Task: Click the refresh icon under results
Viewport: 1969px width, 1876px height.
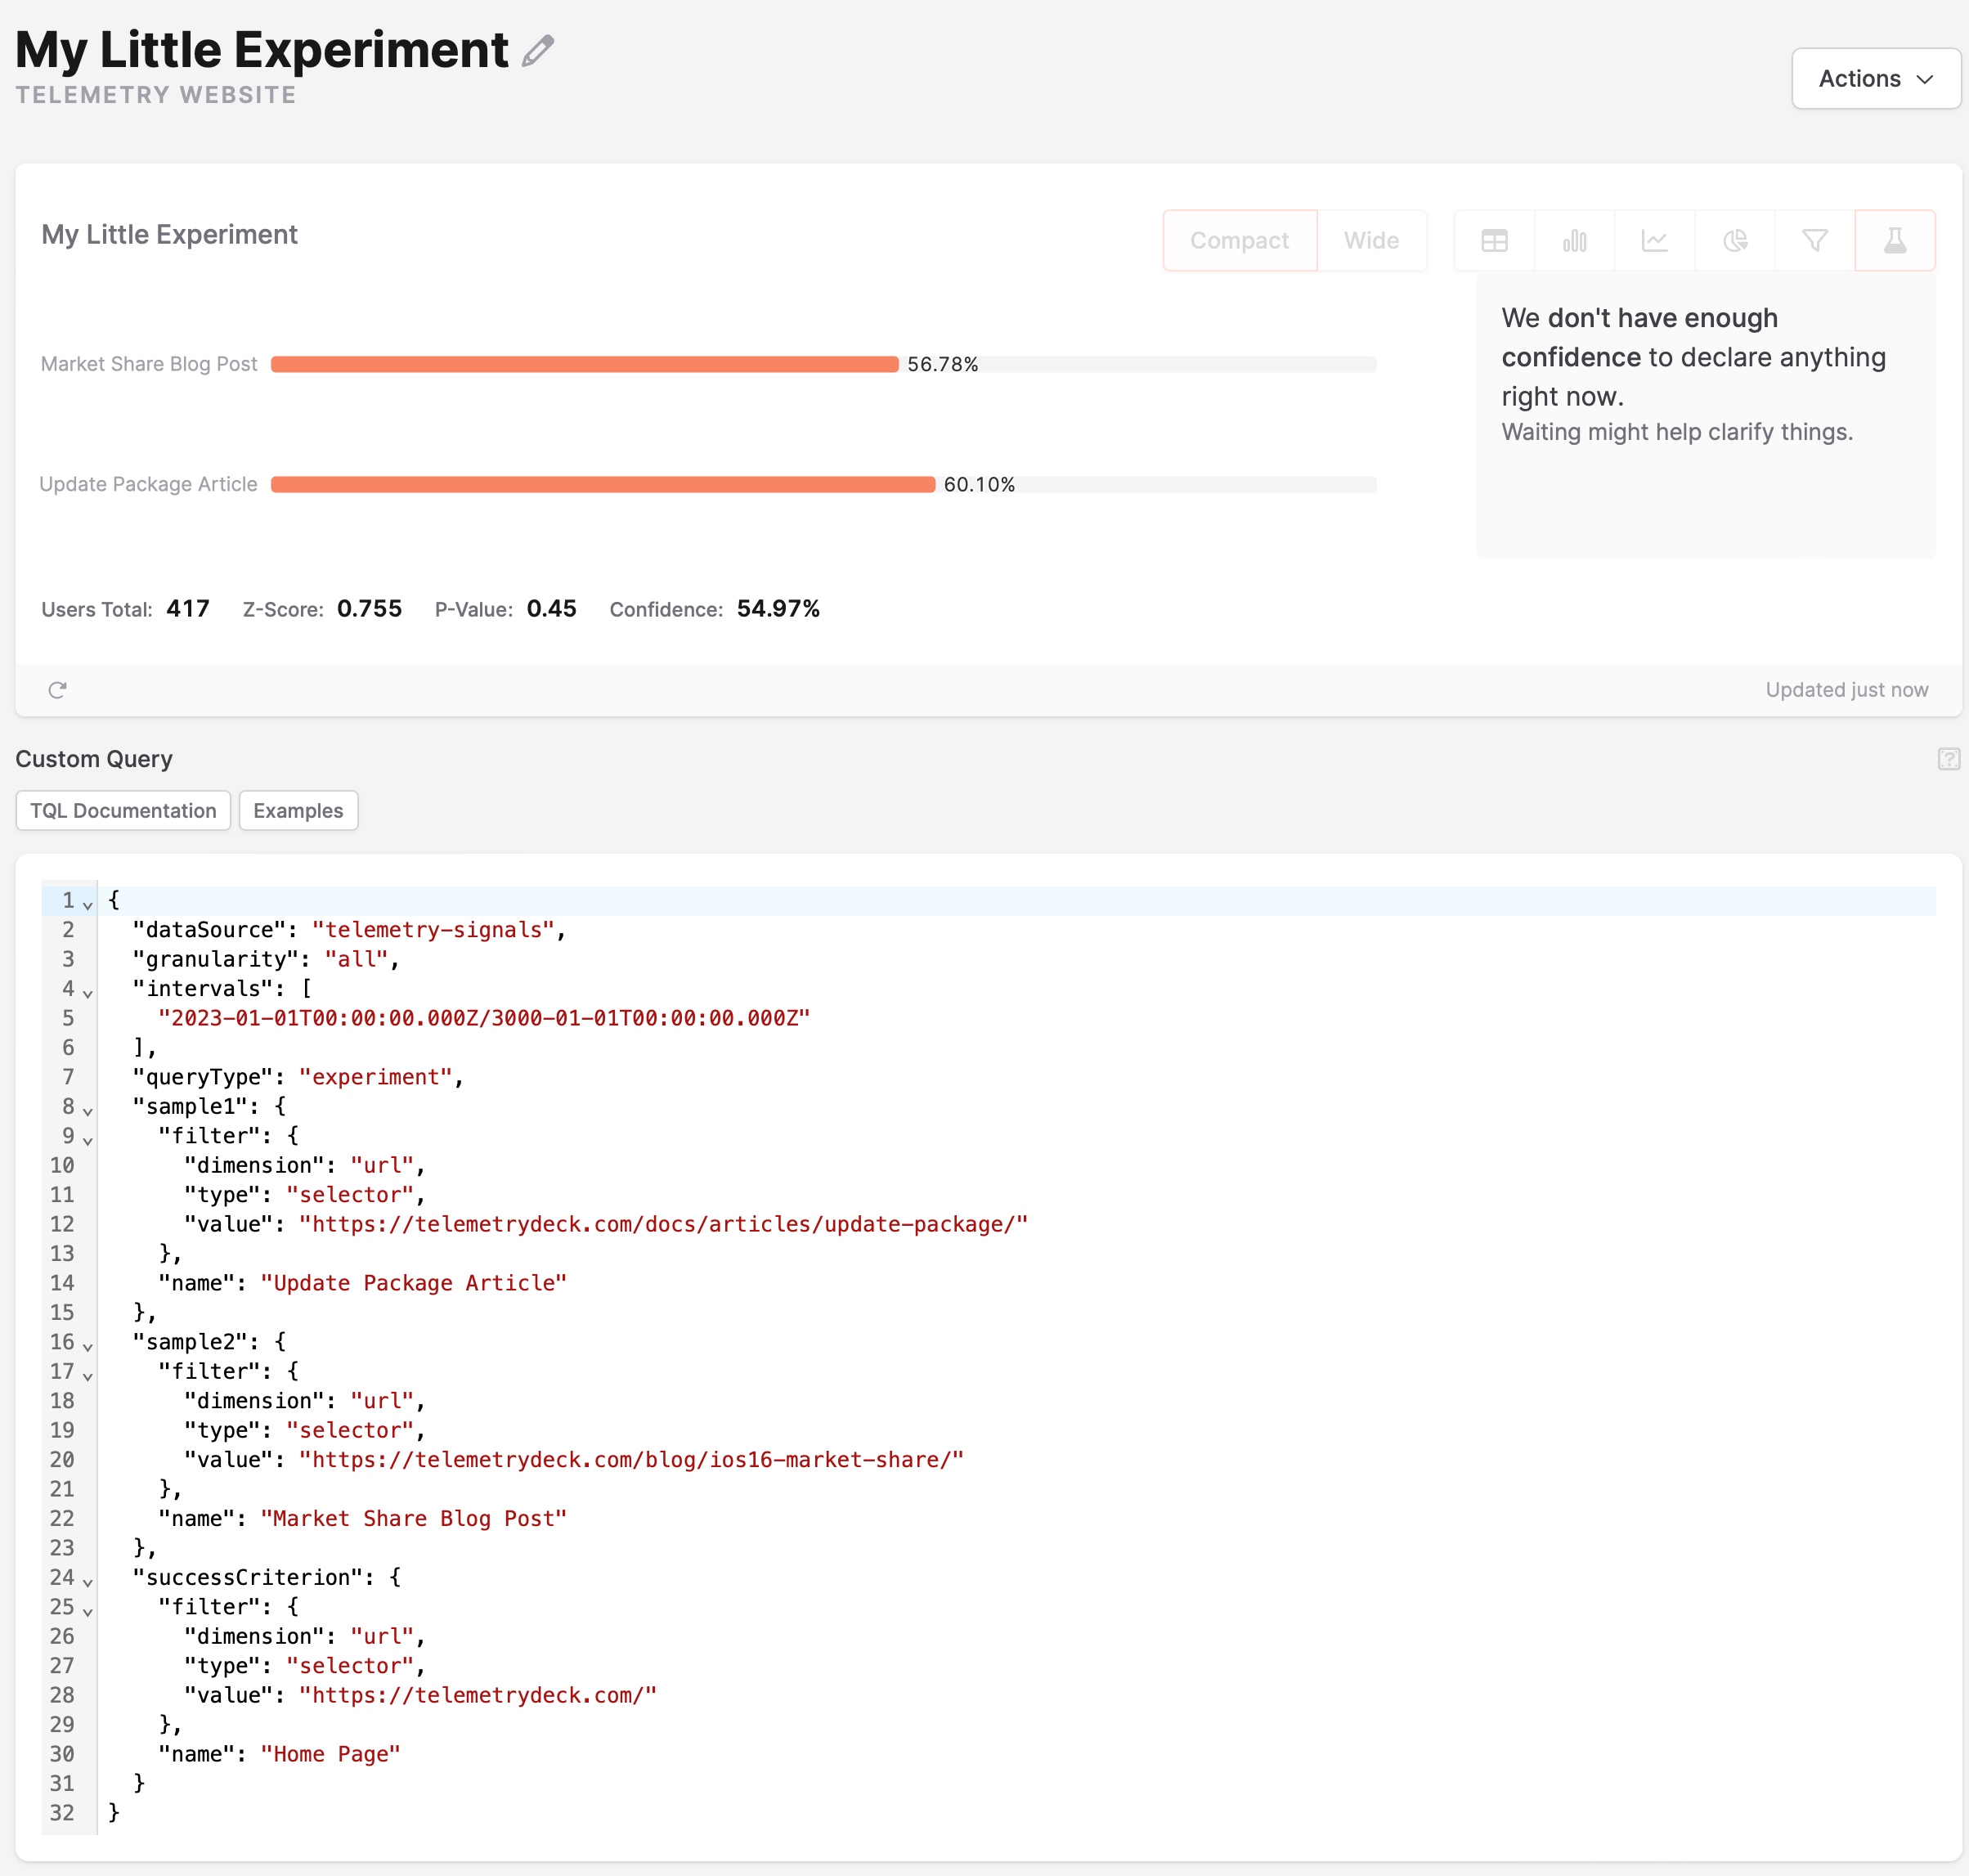Action: 57,690
